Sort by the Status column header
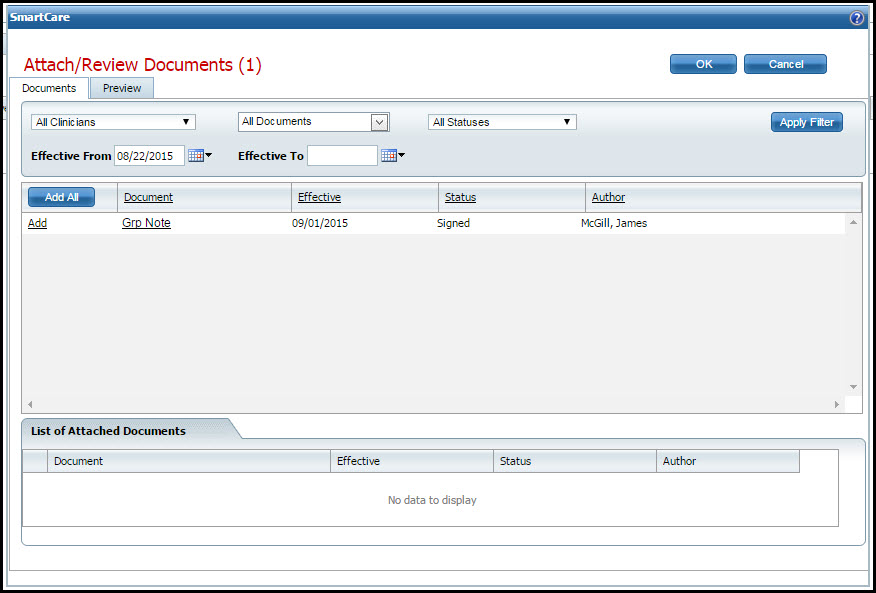This screenshot has width=876, height=593. 460,197
